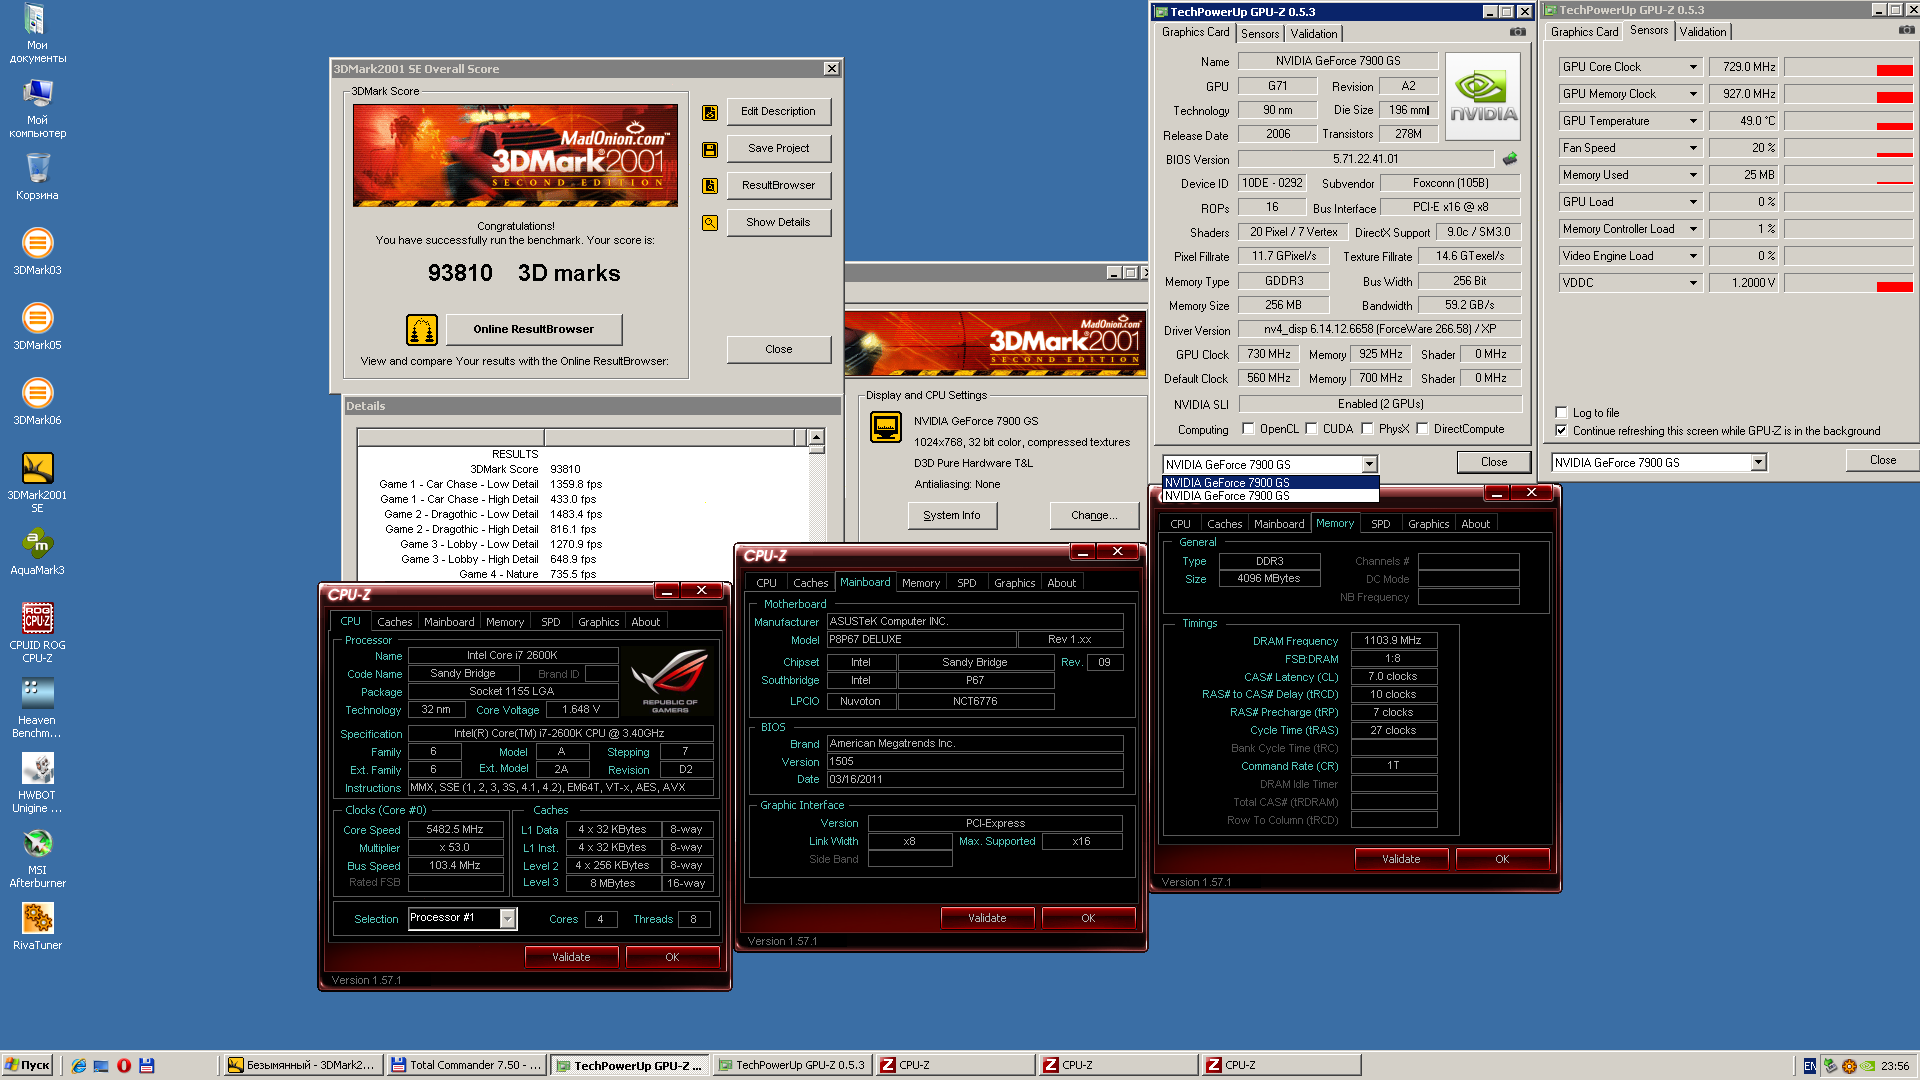Launch CPUID ROG CPU-Z desktop icon
Screen dimensions: 1920x1080
click(x=37, y=632)
